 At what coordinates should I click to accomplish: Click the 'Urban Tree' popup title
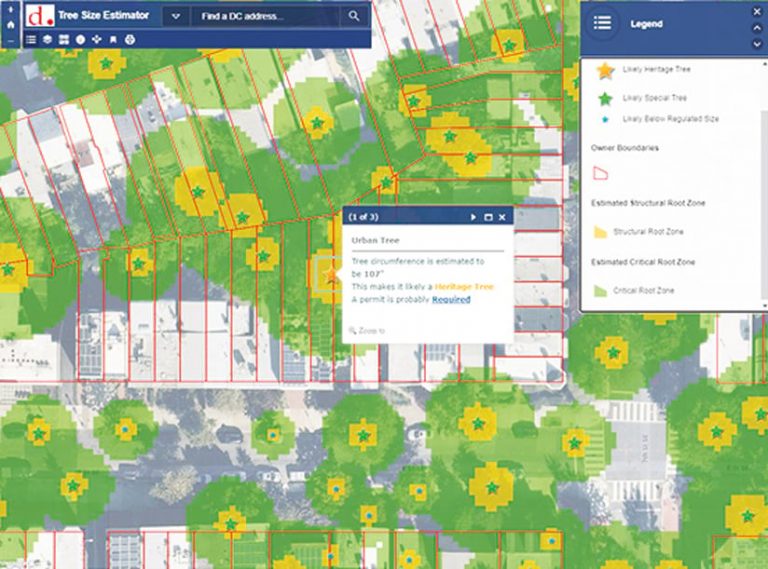(x=375, y=240)
